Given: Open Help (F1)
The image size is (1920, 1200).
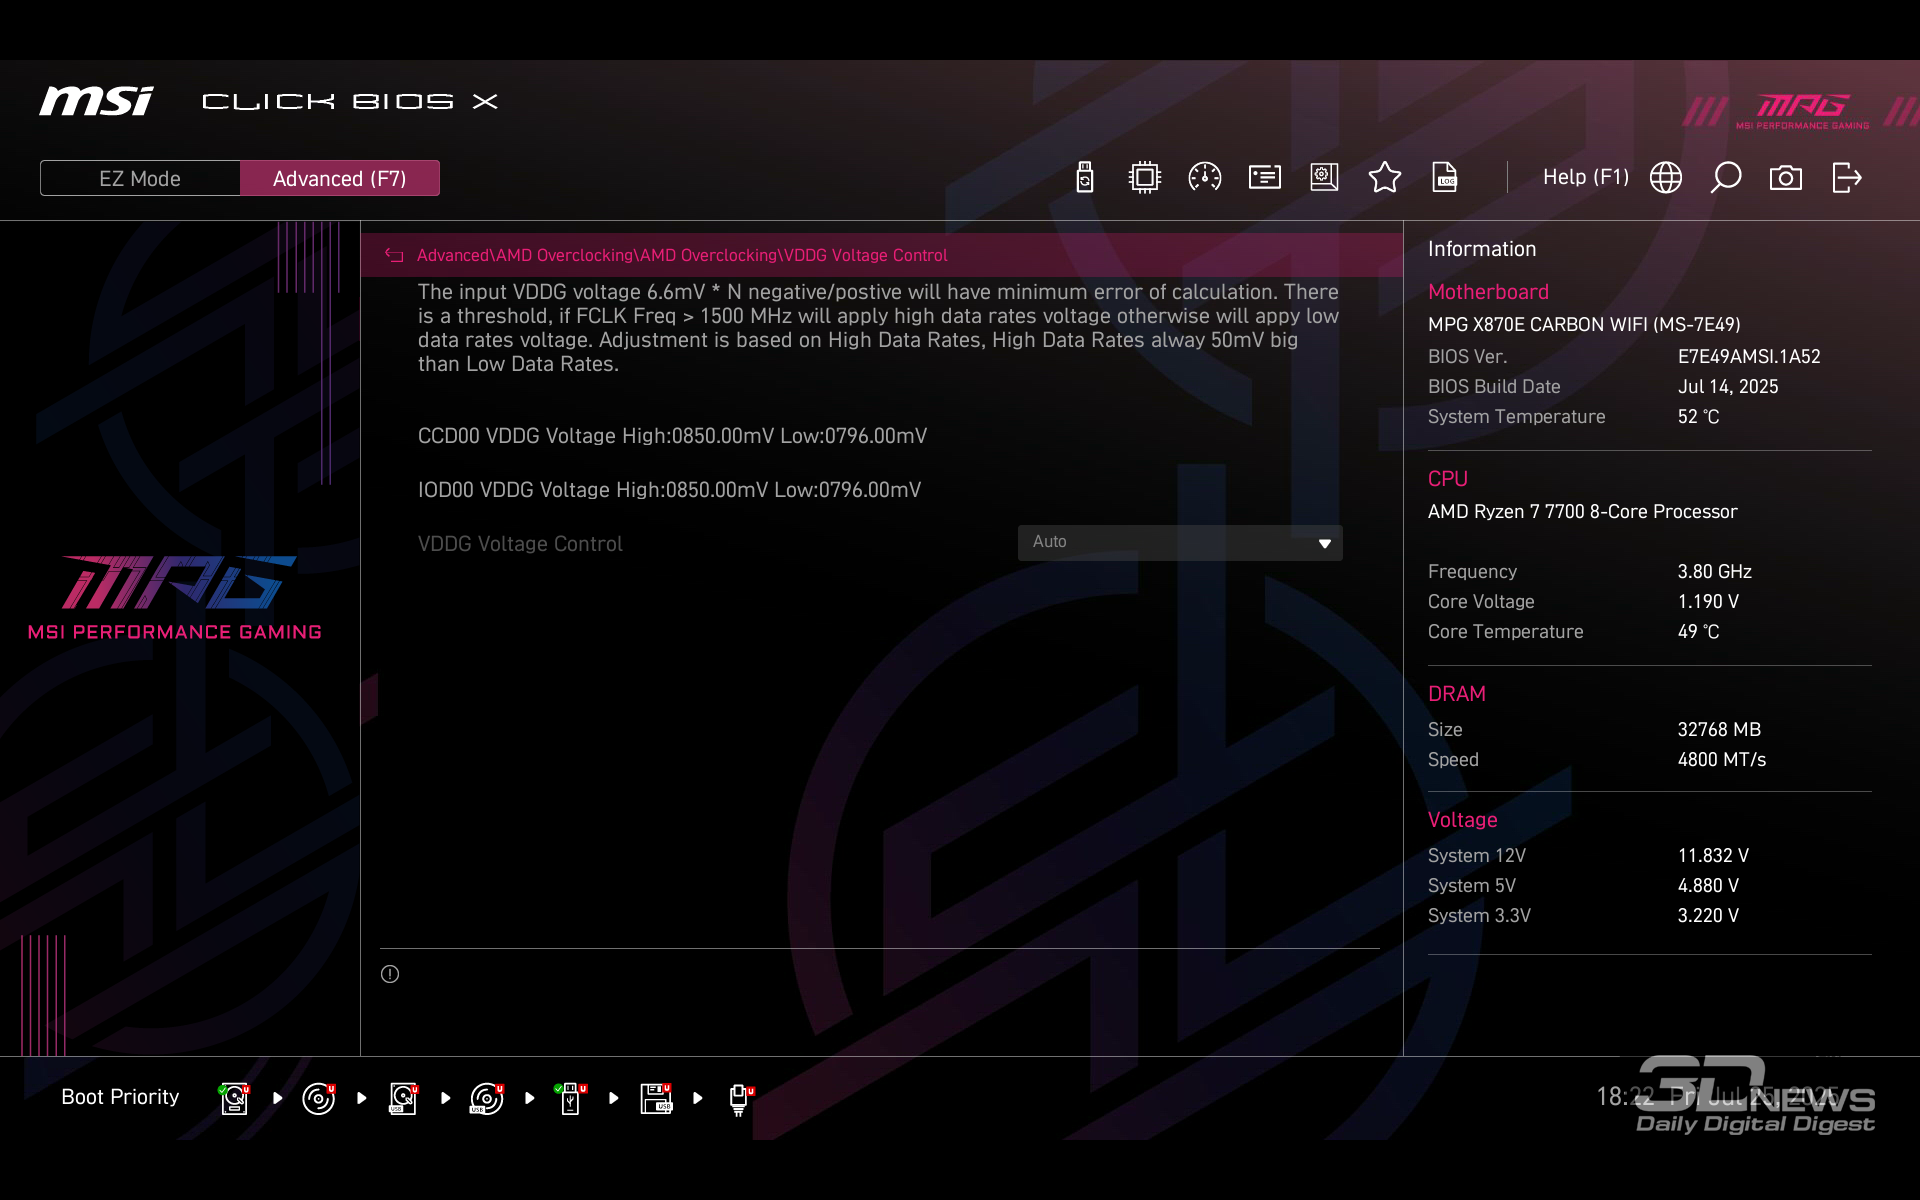Looking at the screenshot, I should [1586, 177].
